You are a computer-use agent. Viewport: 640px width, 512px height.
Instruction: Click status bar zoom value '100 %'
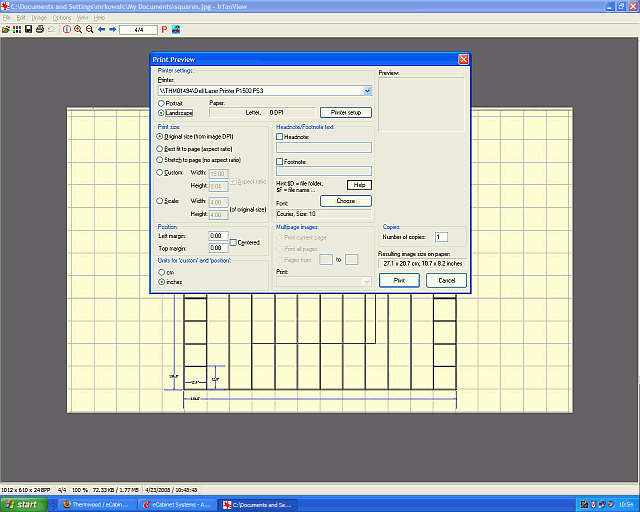(x=80, y=490)
